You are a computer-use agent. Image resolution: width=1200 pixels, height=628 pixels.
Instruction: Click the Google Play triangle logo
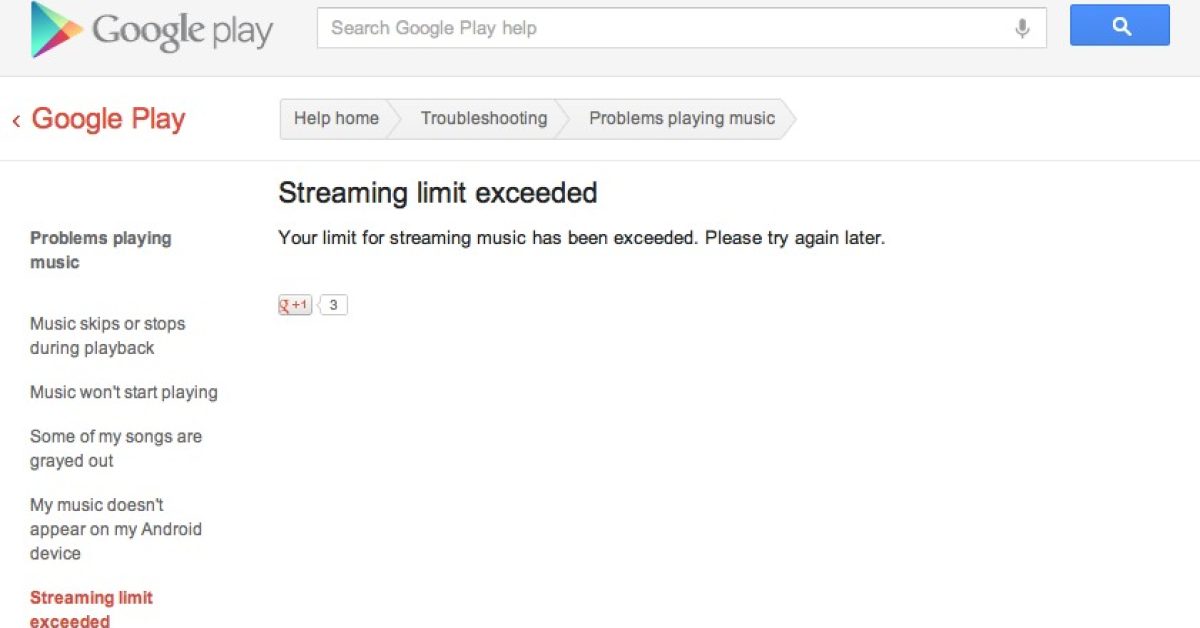click(56, 29)
